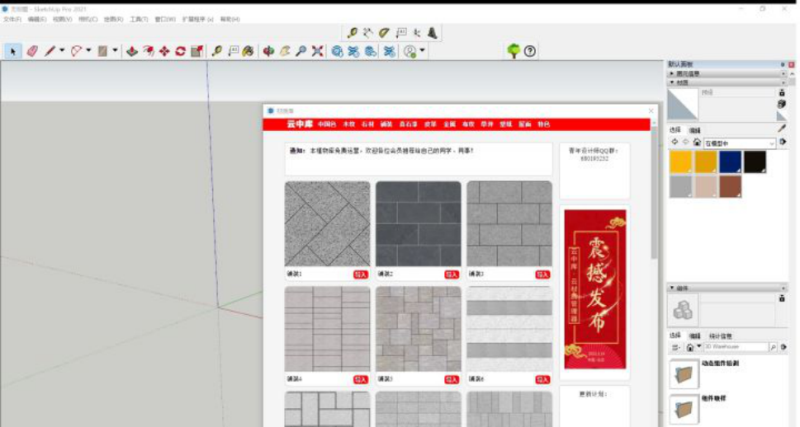The image size is (800, 427).
Task: Click the green tree plugin icon
Action: (513, 51)
